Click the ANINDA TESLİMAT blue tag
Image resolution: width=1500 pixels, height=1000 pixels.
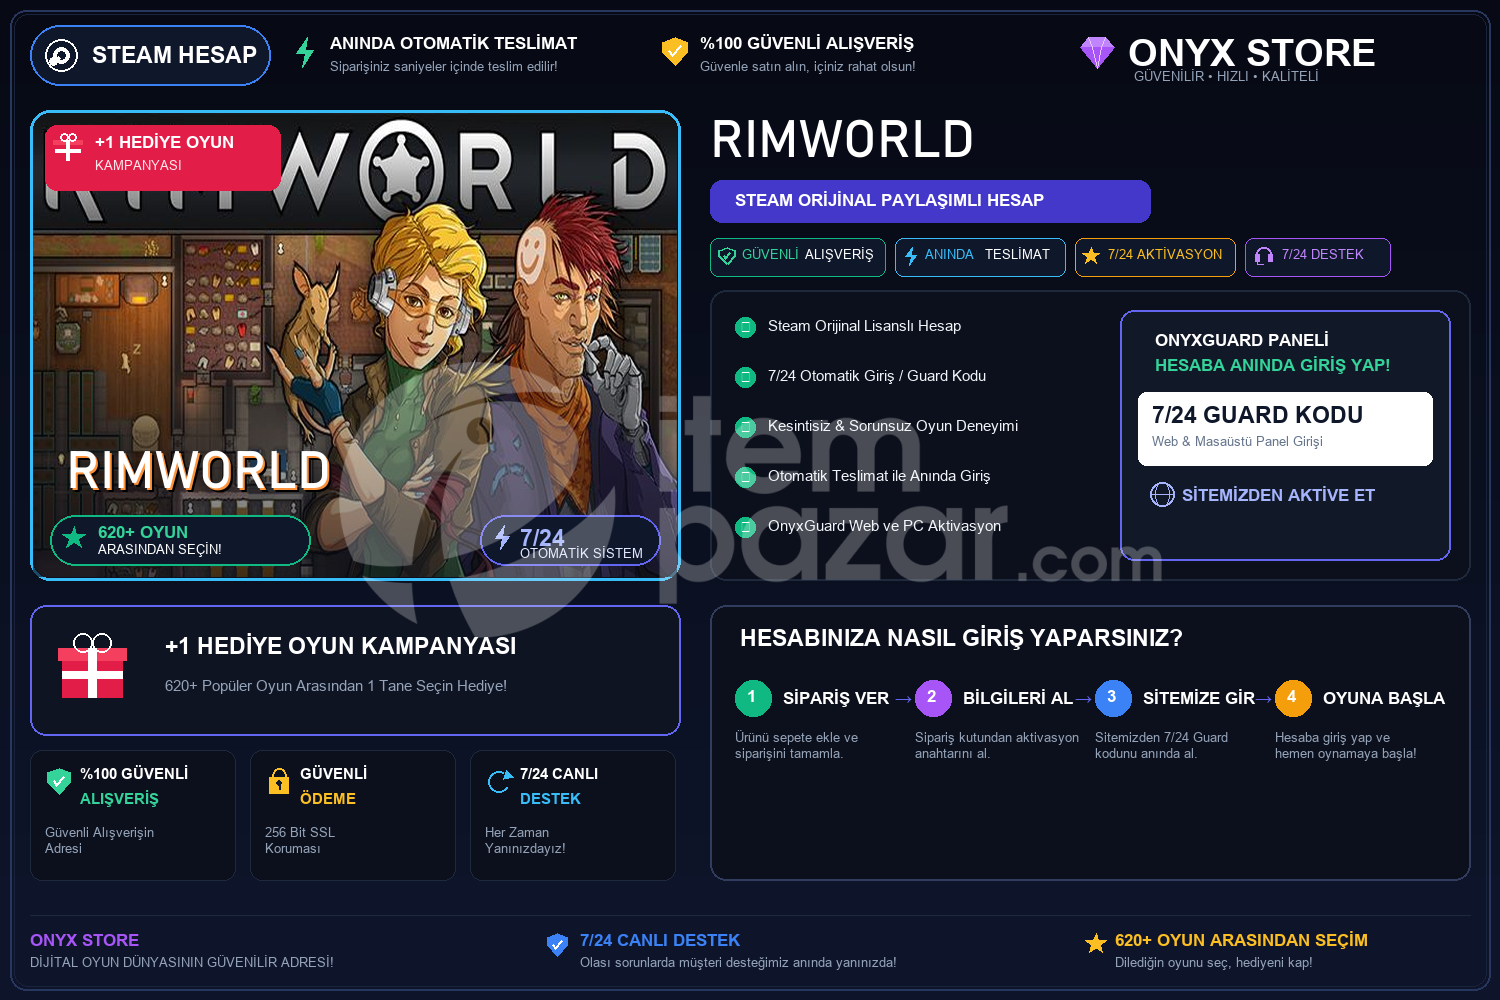point(980,257)
